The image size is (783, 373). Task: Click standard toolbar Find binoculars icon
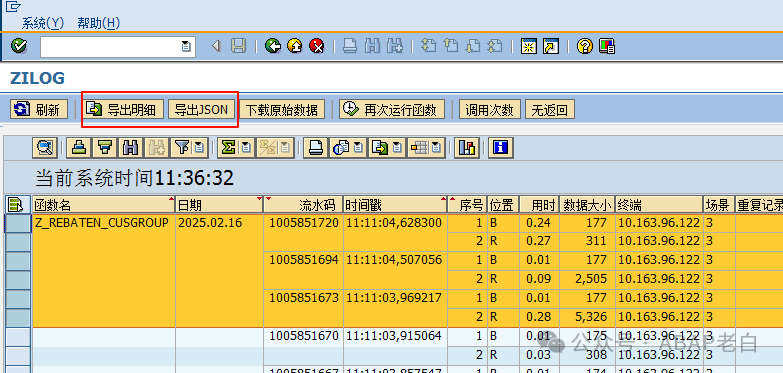point(373,46)
